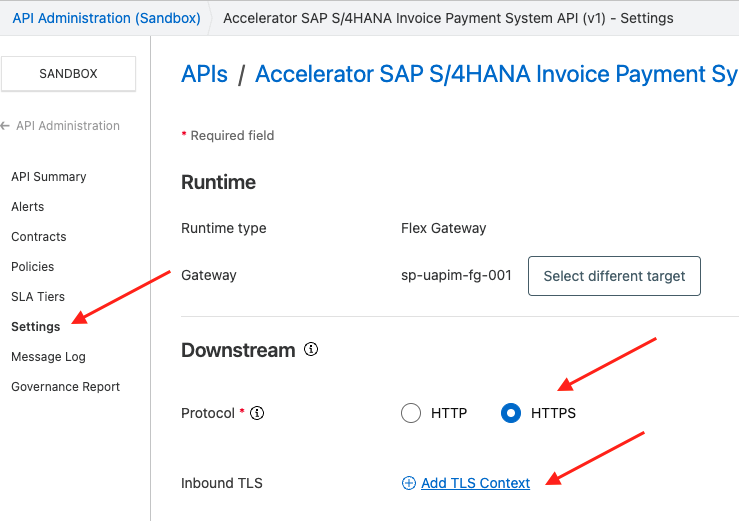Go to Contracts in the sidebar

point(39,237)
